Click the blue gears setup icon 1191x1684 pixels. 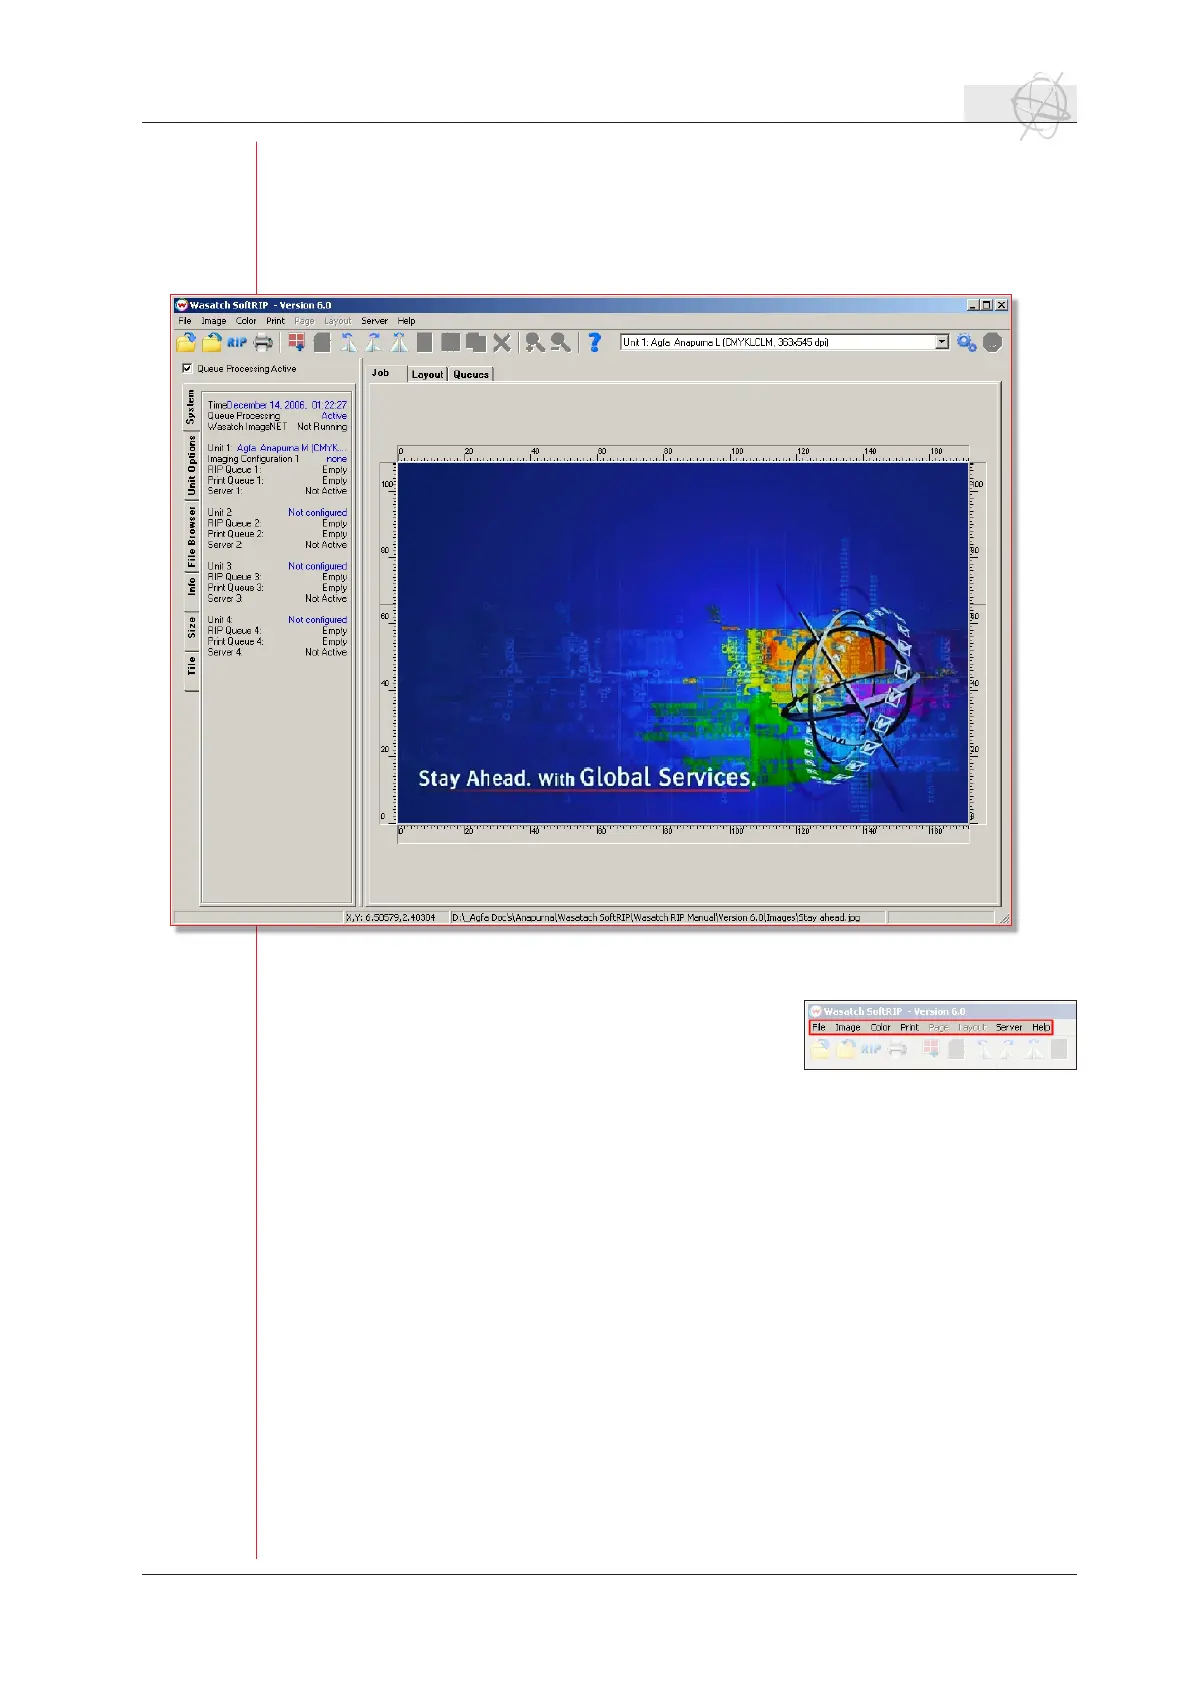966,342
